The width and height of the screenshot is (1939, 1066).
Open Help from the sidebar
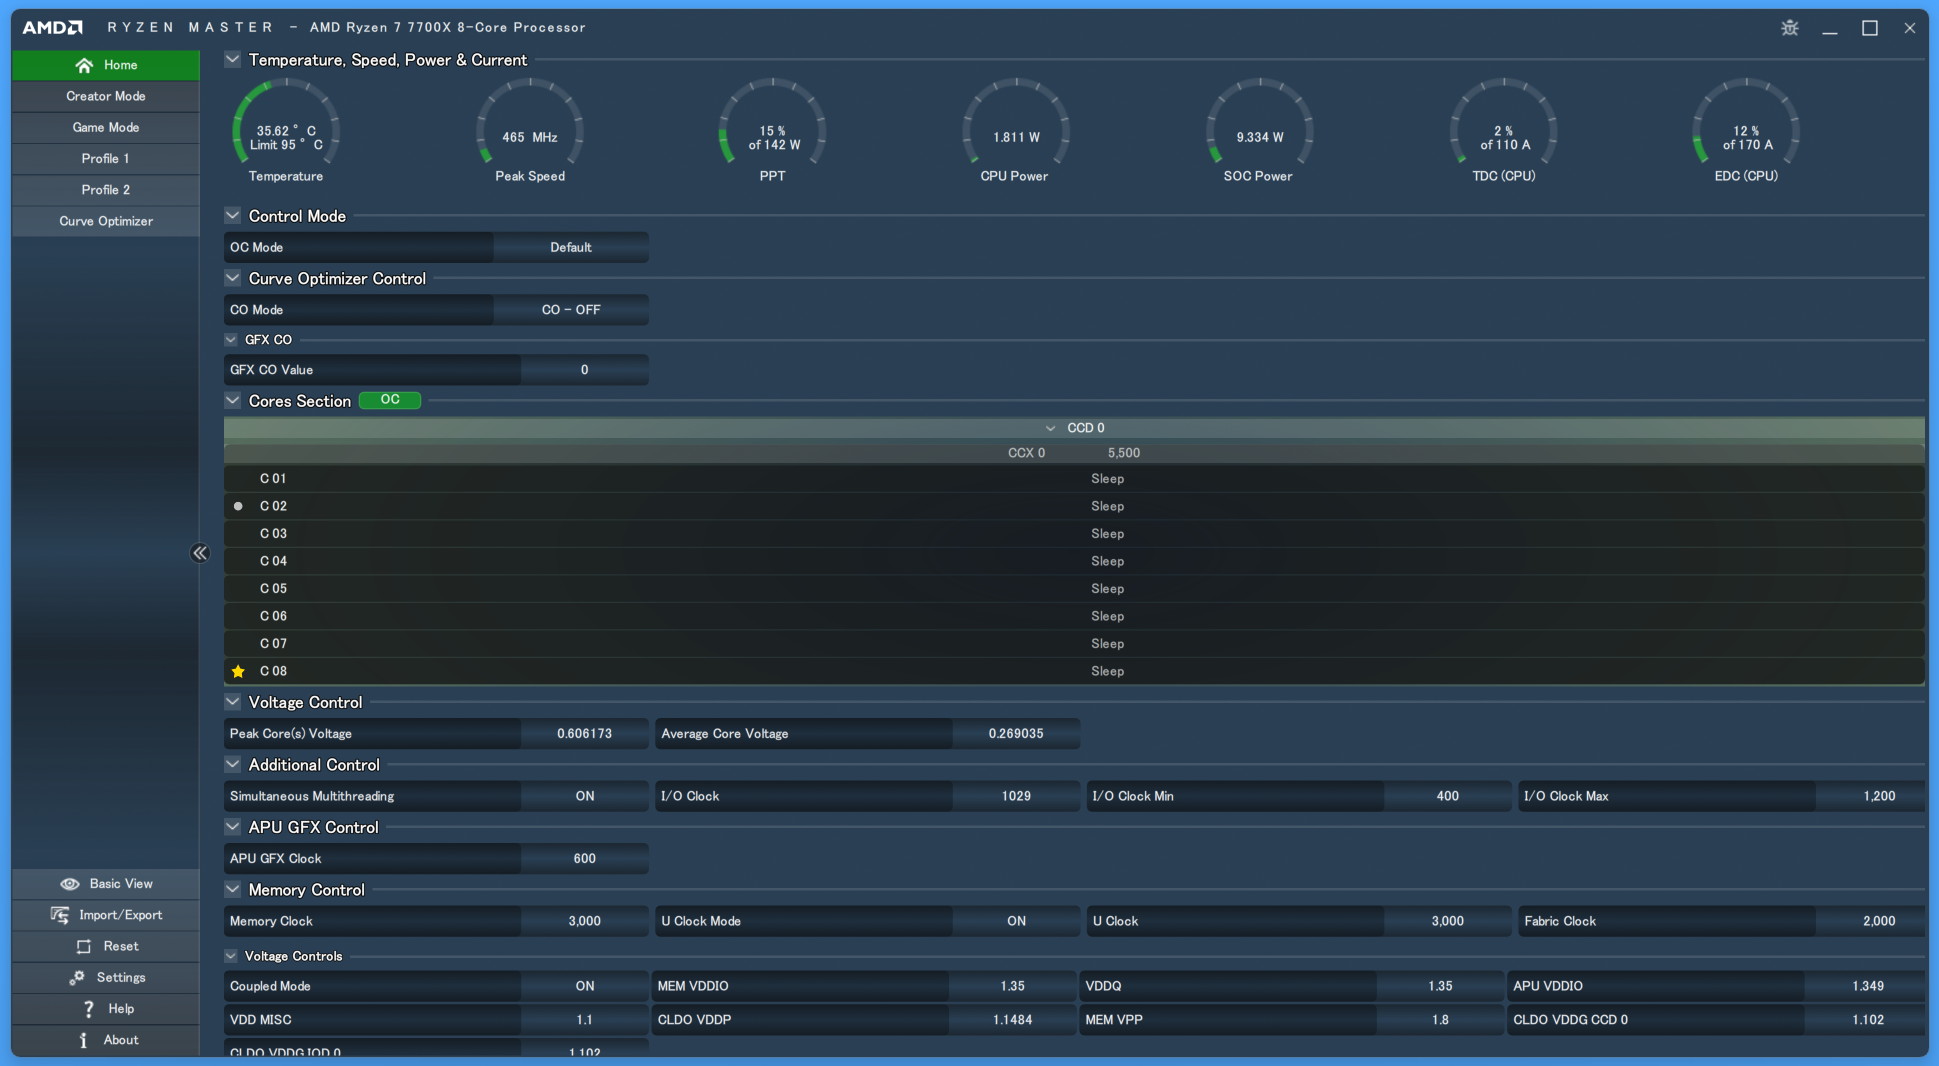point(106,1009)
